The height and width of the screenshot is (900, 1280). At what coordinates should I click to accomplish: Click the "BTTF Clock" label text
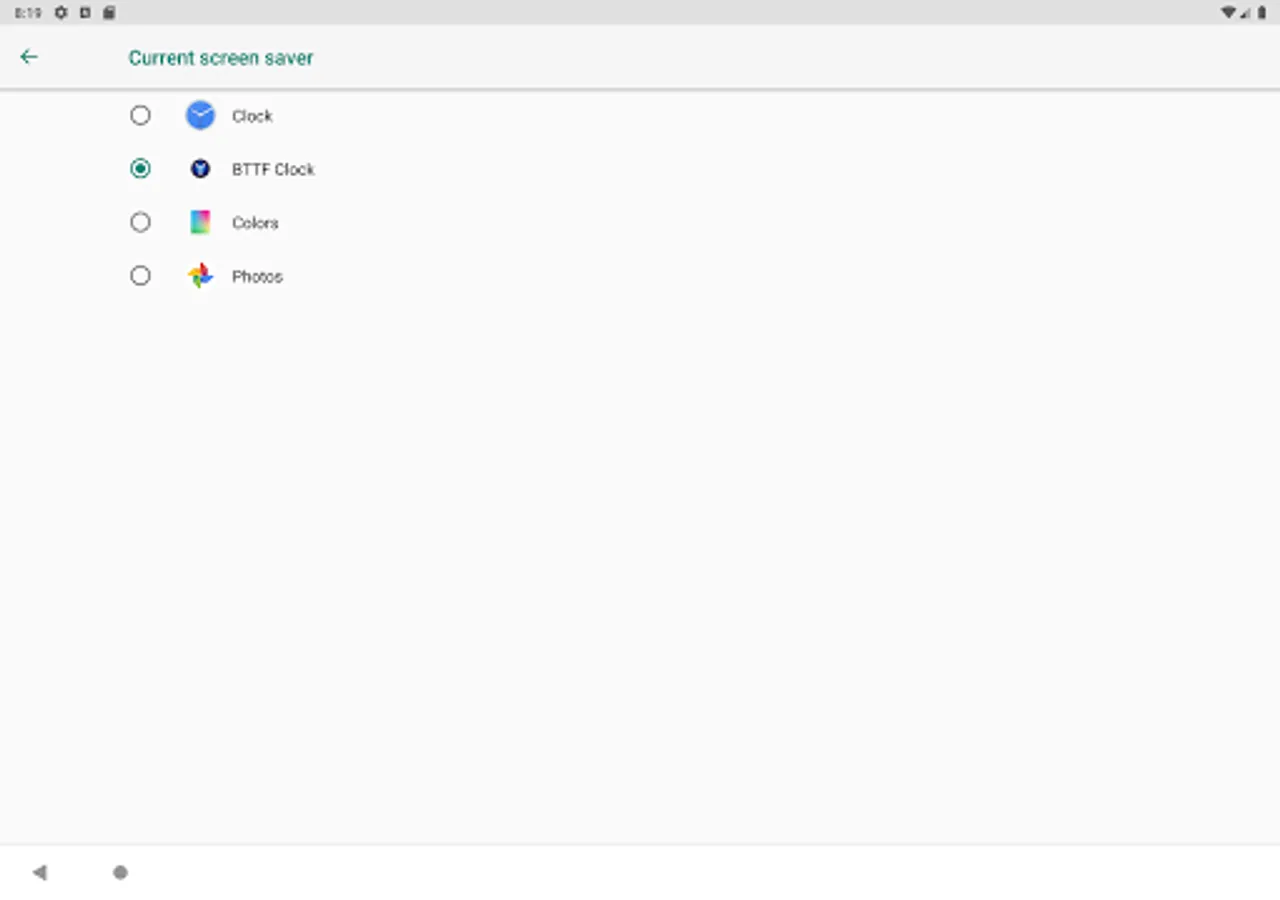click(273, 169)
